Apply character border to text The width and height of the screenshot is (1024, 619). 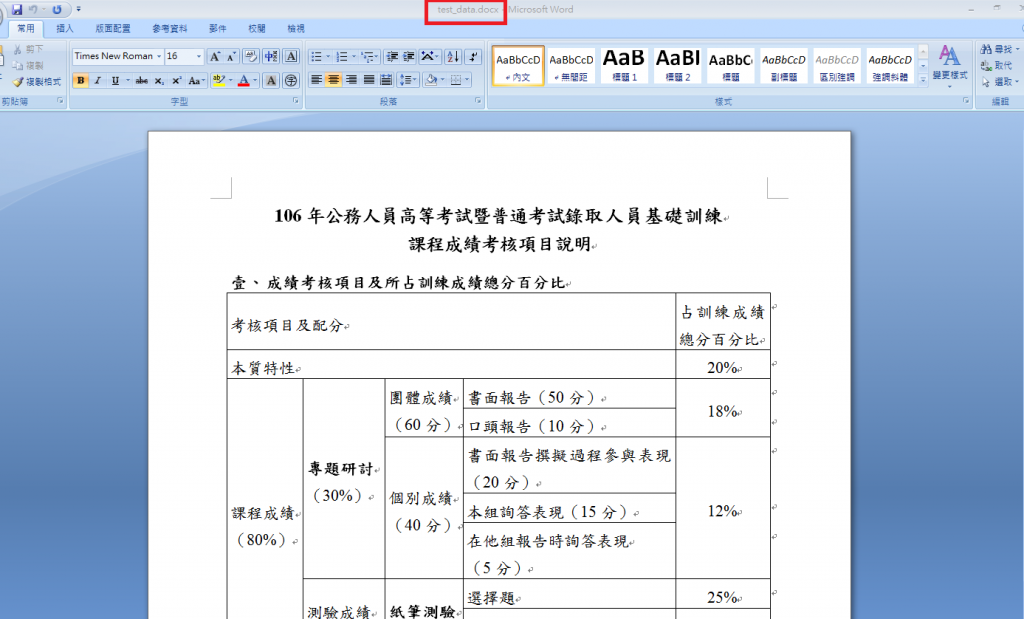click(x=291, y=57)
